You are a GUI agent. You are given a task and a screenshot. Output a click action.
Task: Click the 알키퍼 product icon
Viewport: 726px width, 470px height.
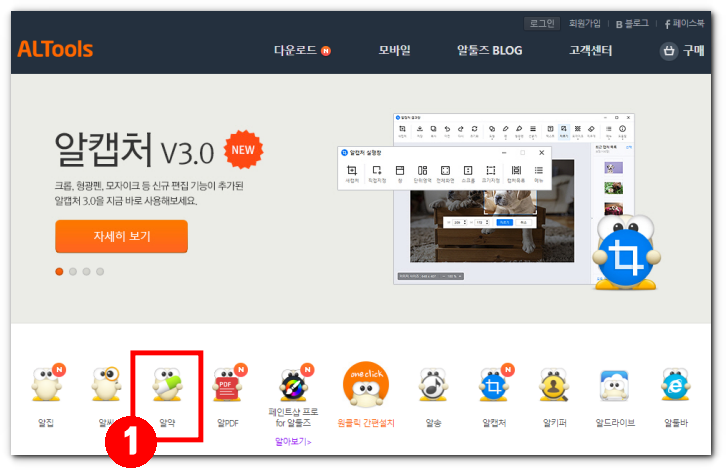point(554,384)
